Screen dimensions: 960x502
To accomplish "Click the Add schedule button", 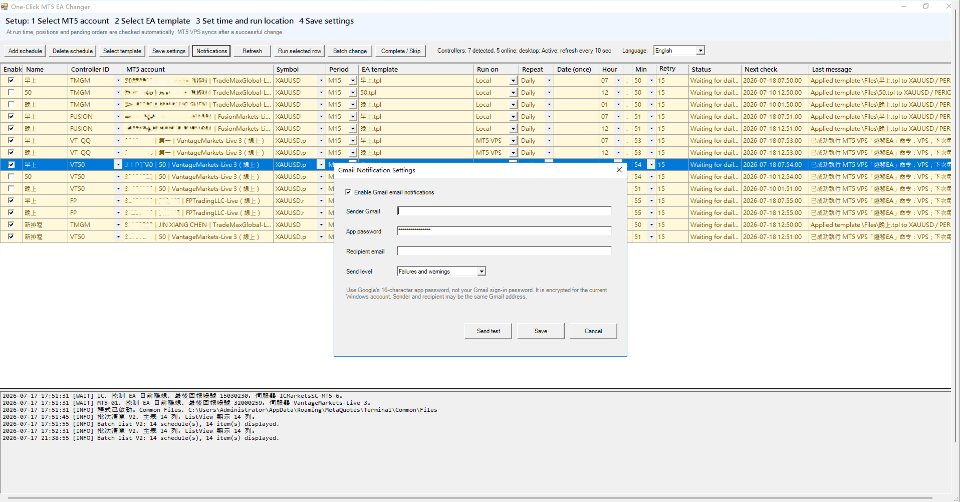I will 25,51.
